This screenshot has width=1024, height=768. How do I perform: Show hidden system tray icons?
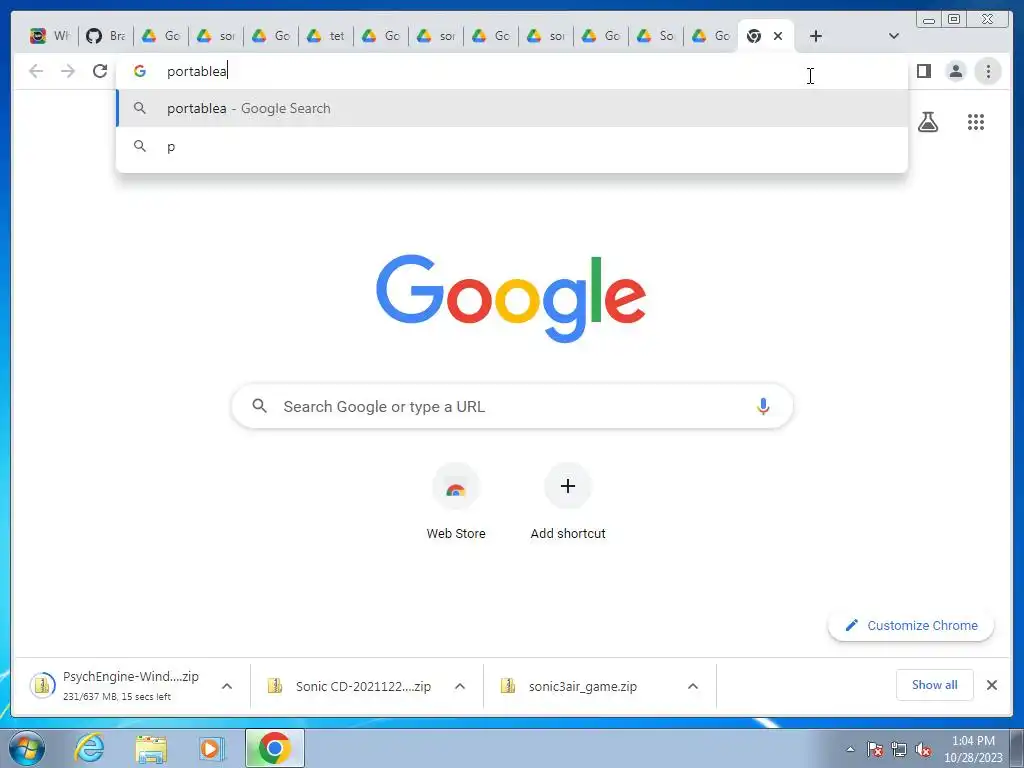tap(850, 749)
